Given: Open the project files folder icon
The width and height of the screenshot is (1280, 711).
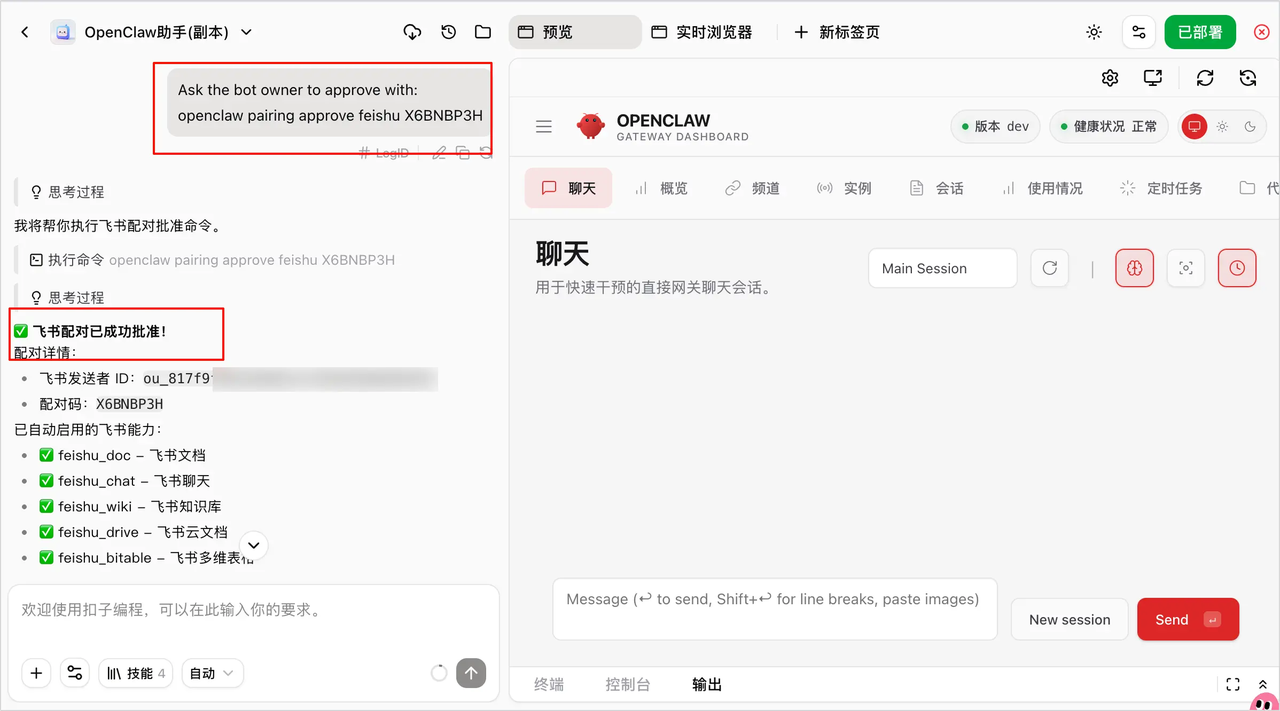Looking at the screenshot, I should pos(483,32).
